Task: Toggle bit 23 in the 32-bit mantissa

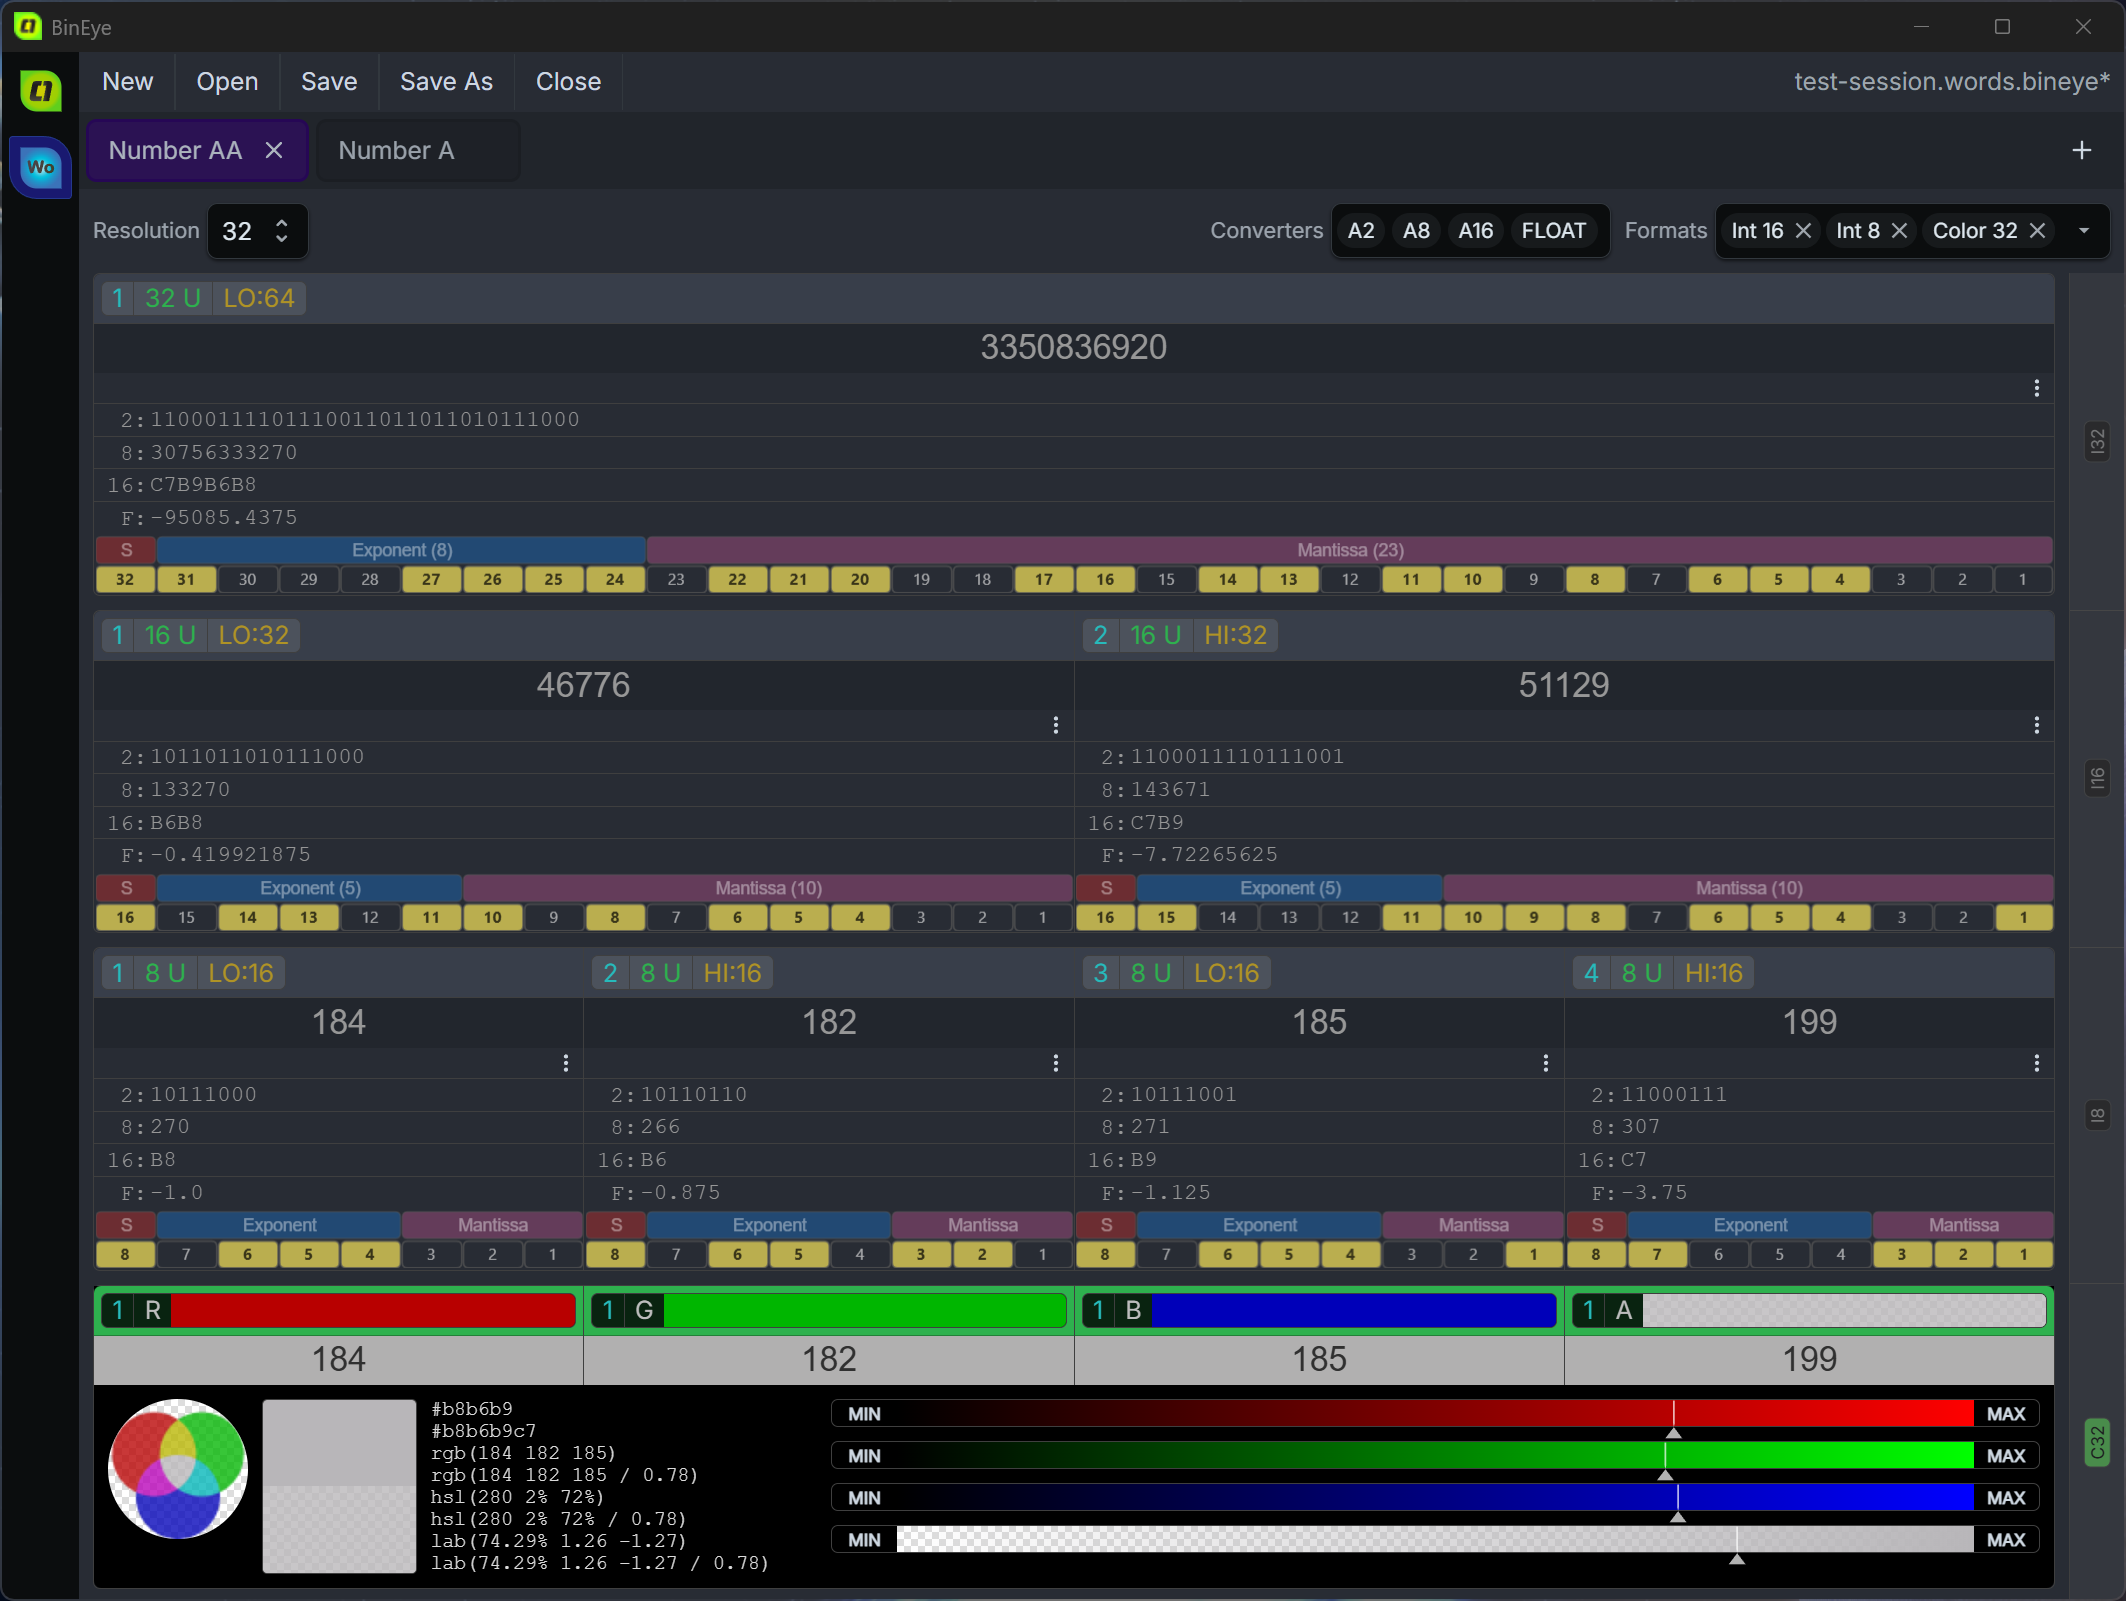Action: [x=676, y=579]
